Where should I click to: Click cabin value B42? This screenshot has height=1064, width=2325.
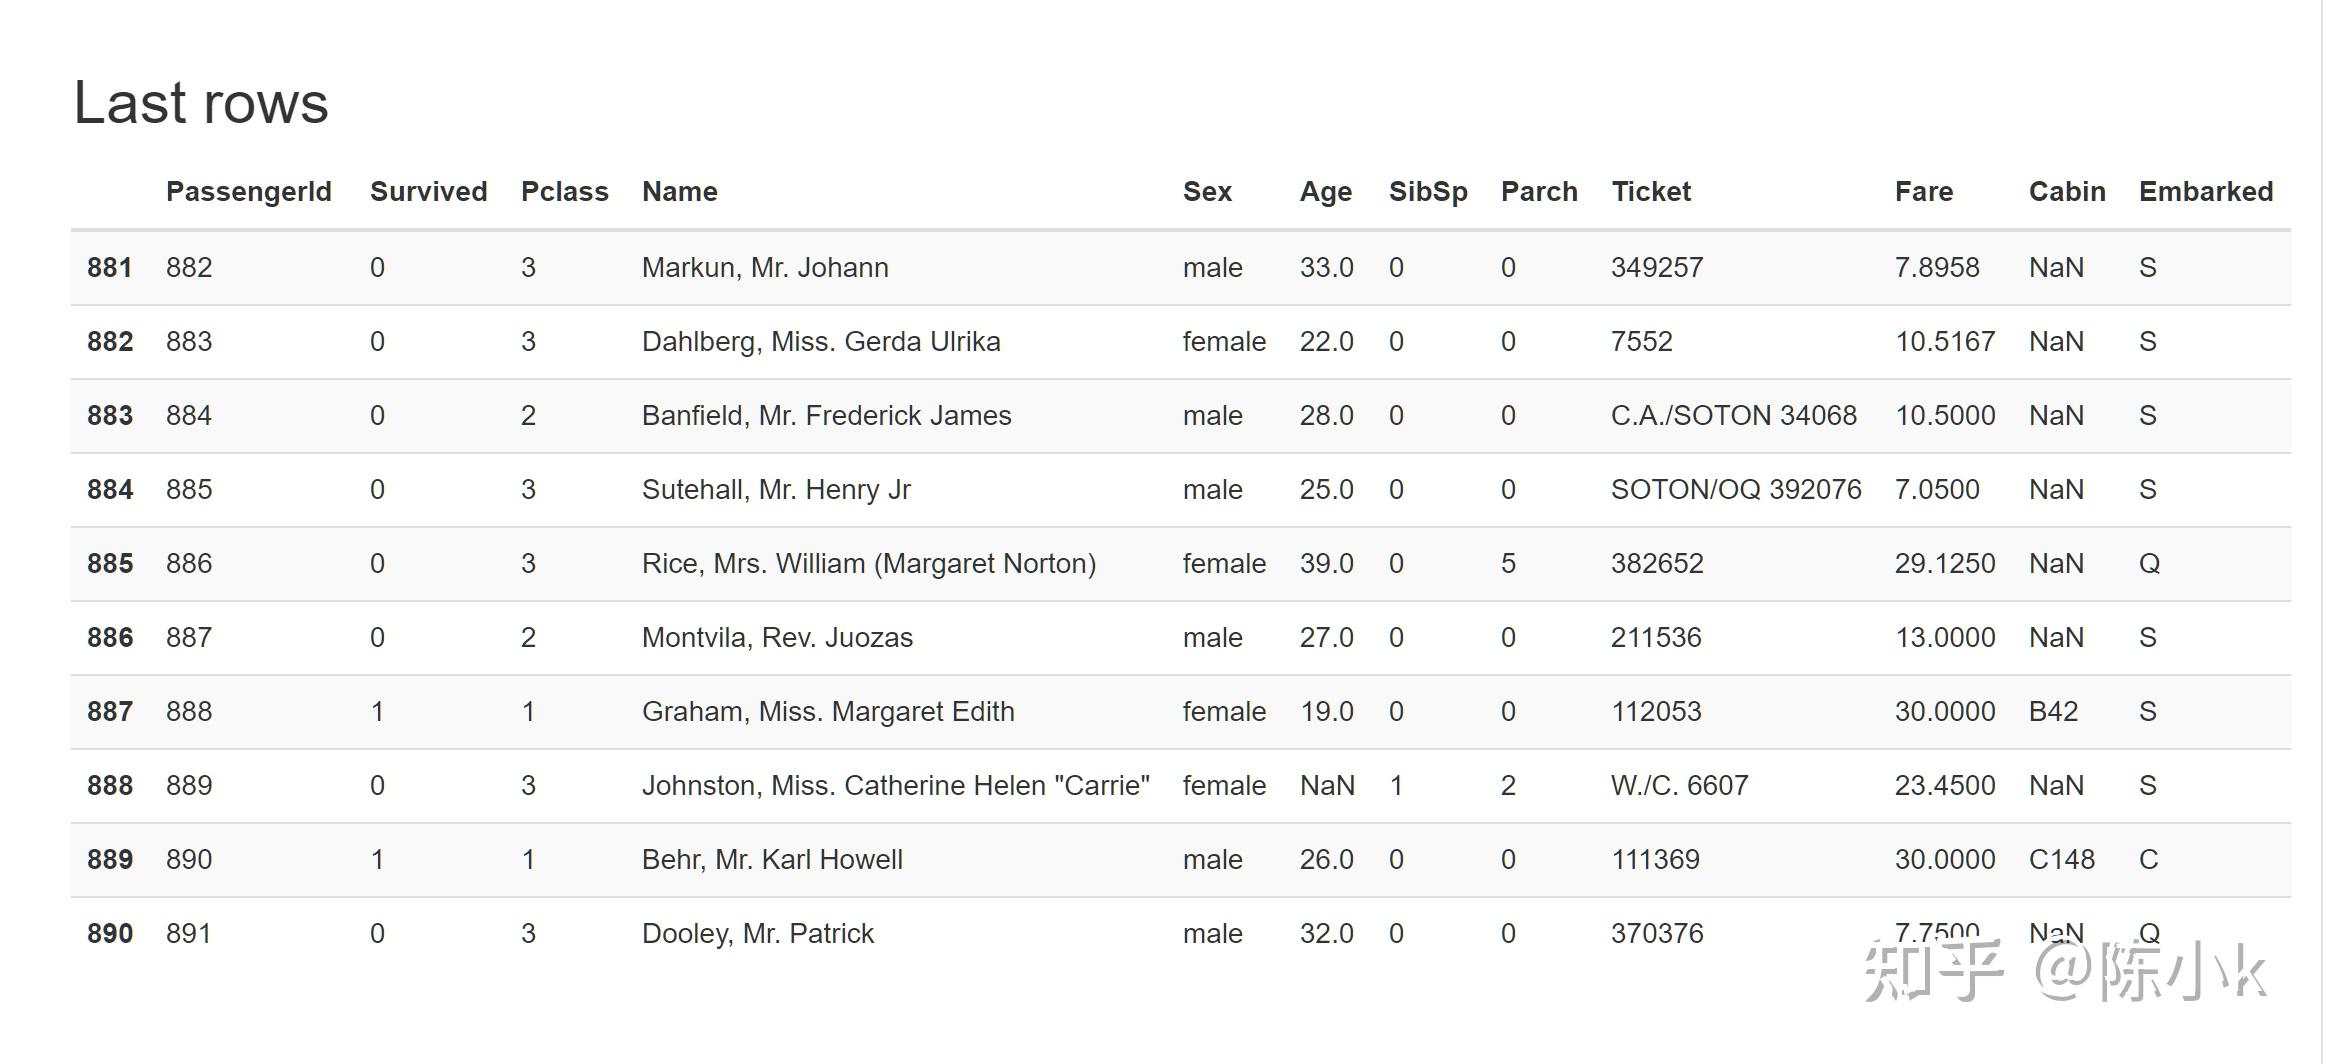(x=2053, y=712)
